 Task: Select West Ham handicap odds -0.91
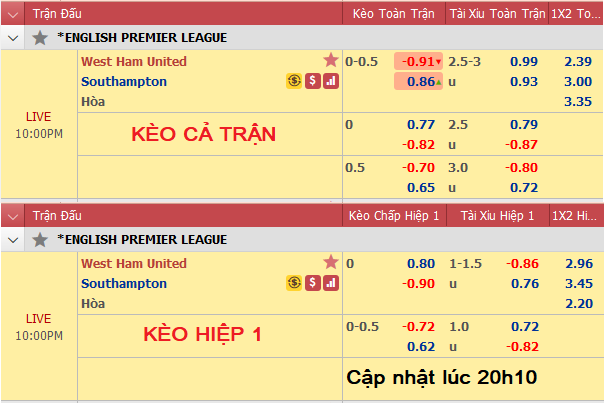(418, 61)
